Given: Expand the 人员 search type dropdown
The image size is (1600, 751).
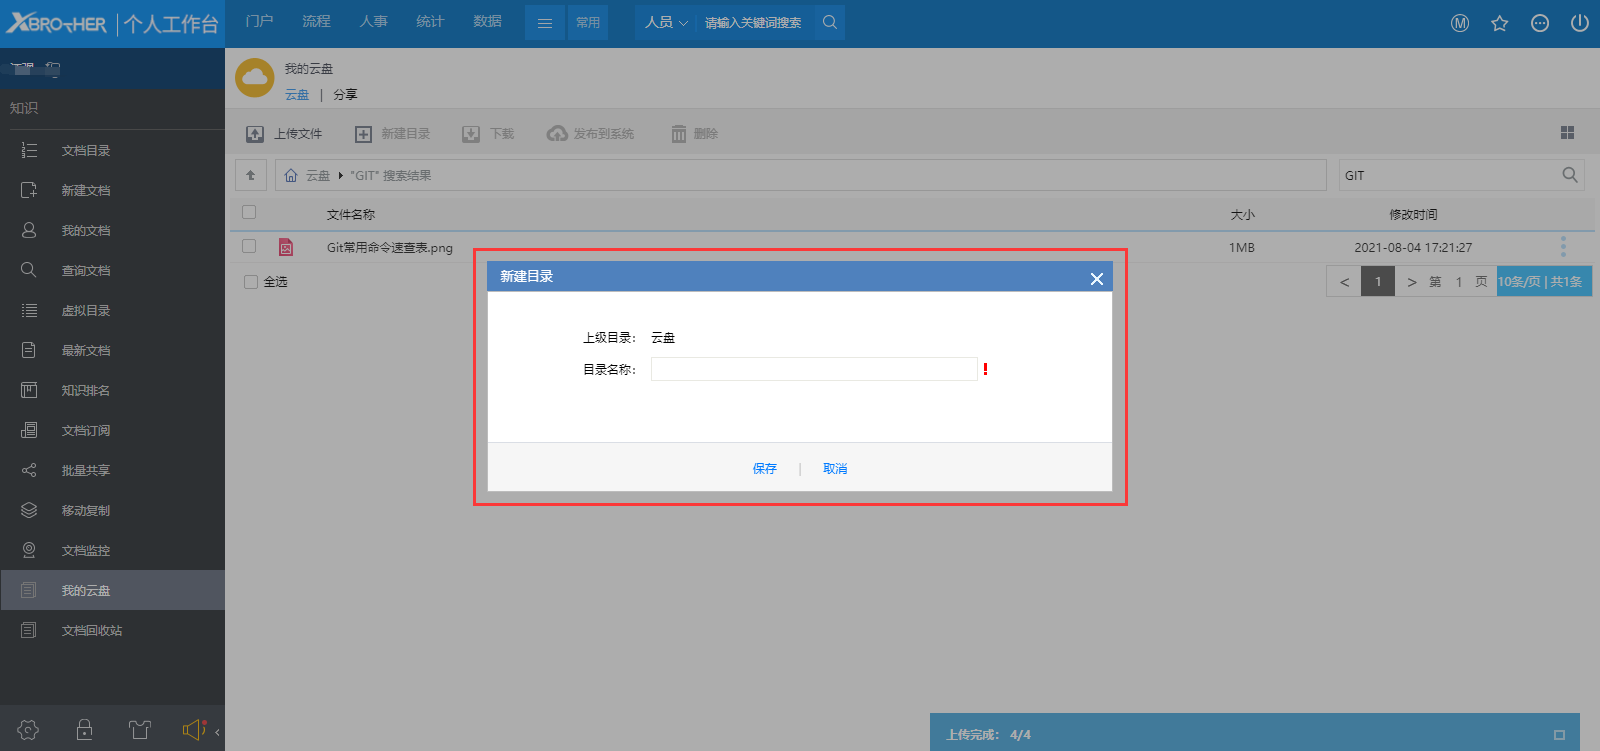Looking at the screenshot, I should pyautogui.click(x=666, y=22).
